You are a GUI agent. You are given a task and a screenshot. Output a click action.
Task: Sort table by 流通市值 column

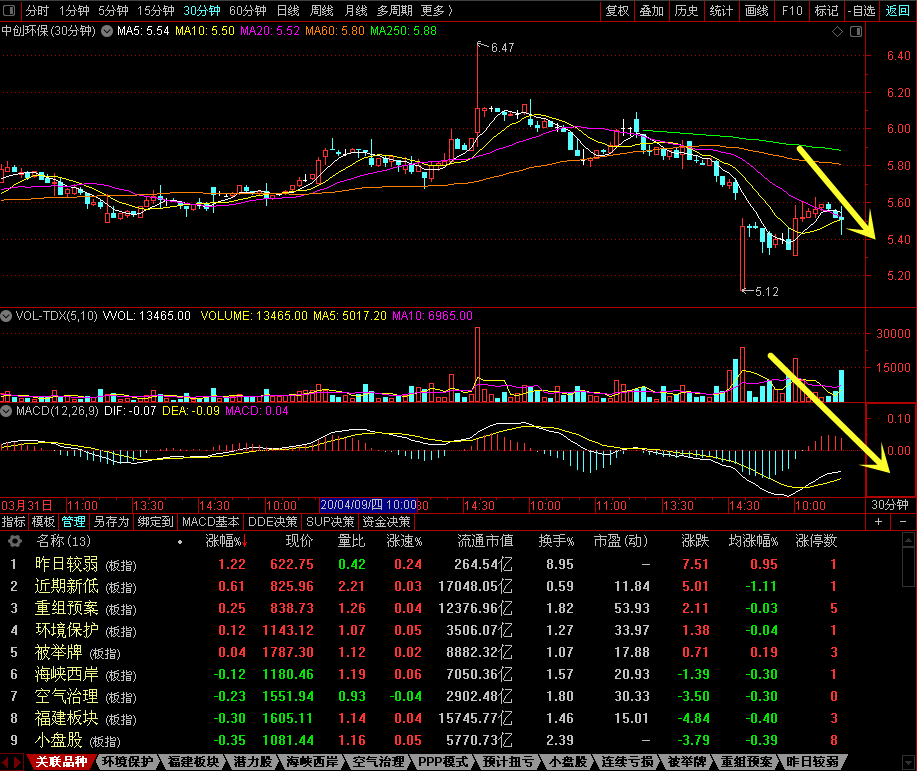[x=485, y=541]
